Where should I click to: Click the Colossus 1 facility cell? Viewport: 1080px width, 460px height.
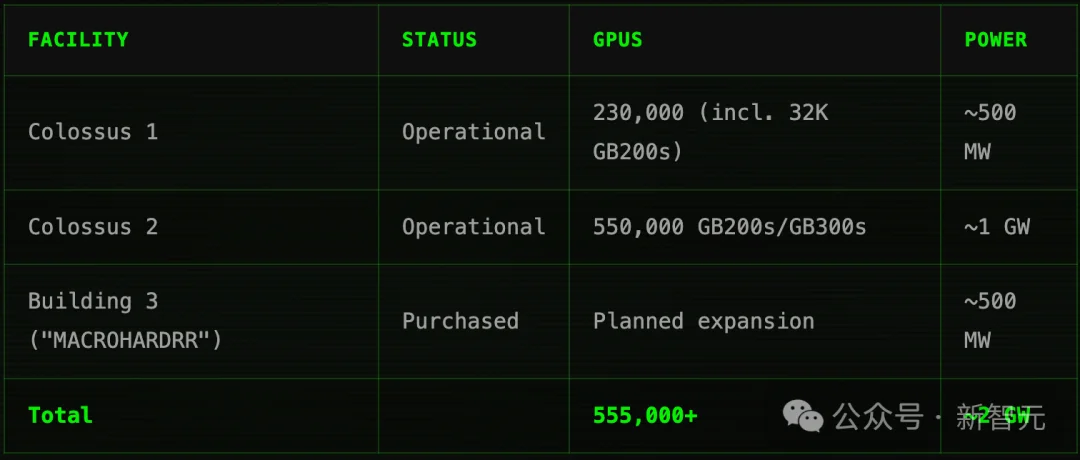tap(93, 132)
